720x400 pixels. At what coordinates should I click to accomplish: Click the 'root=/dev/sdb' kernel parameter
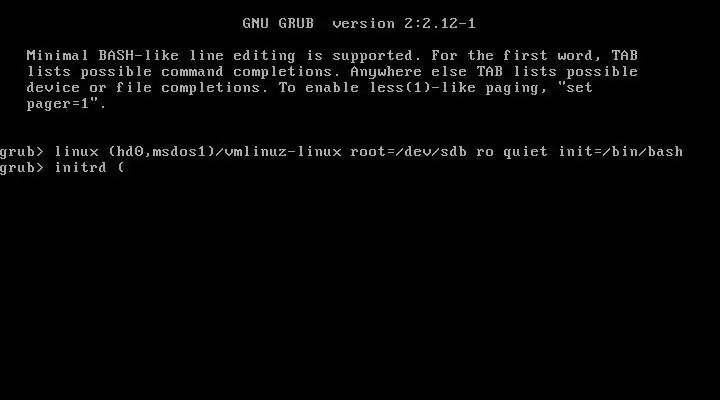pyautogui.click(x=409, y=152)
